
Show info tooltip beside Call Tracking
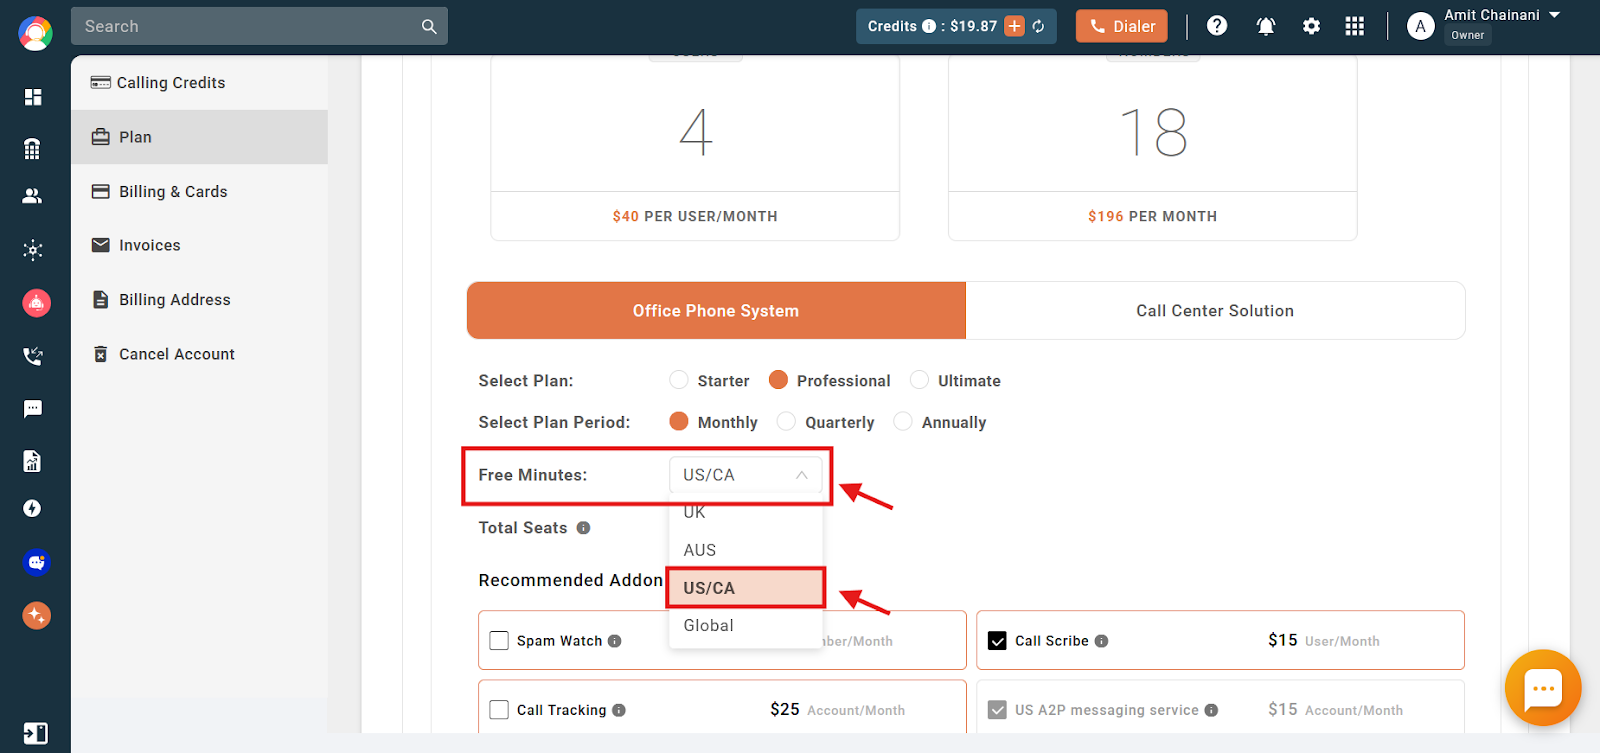point(619,710)
